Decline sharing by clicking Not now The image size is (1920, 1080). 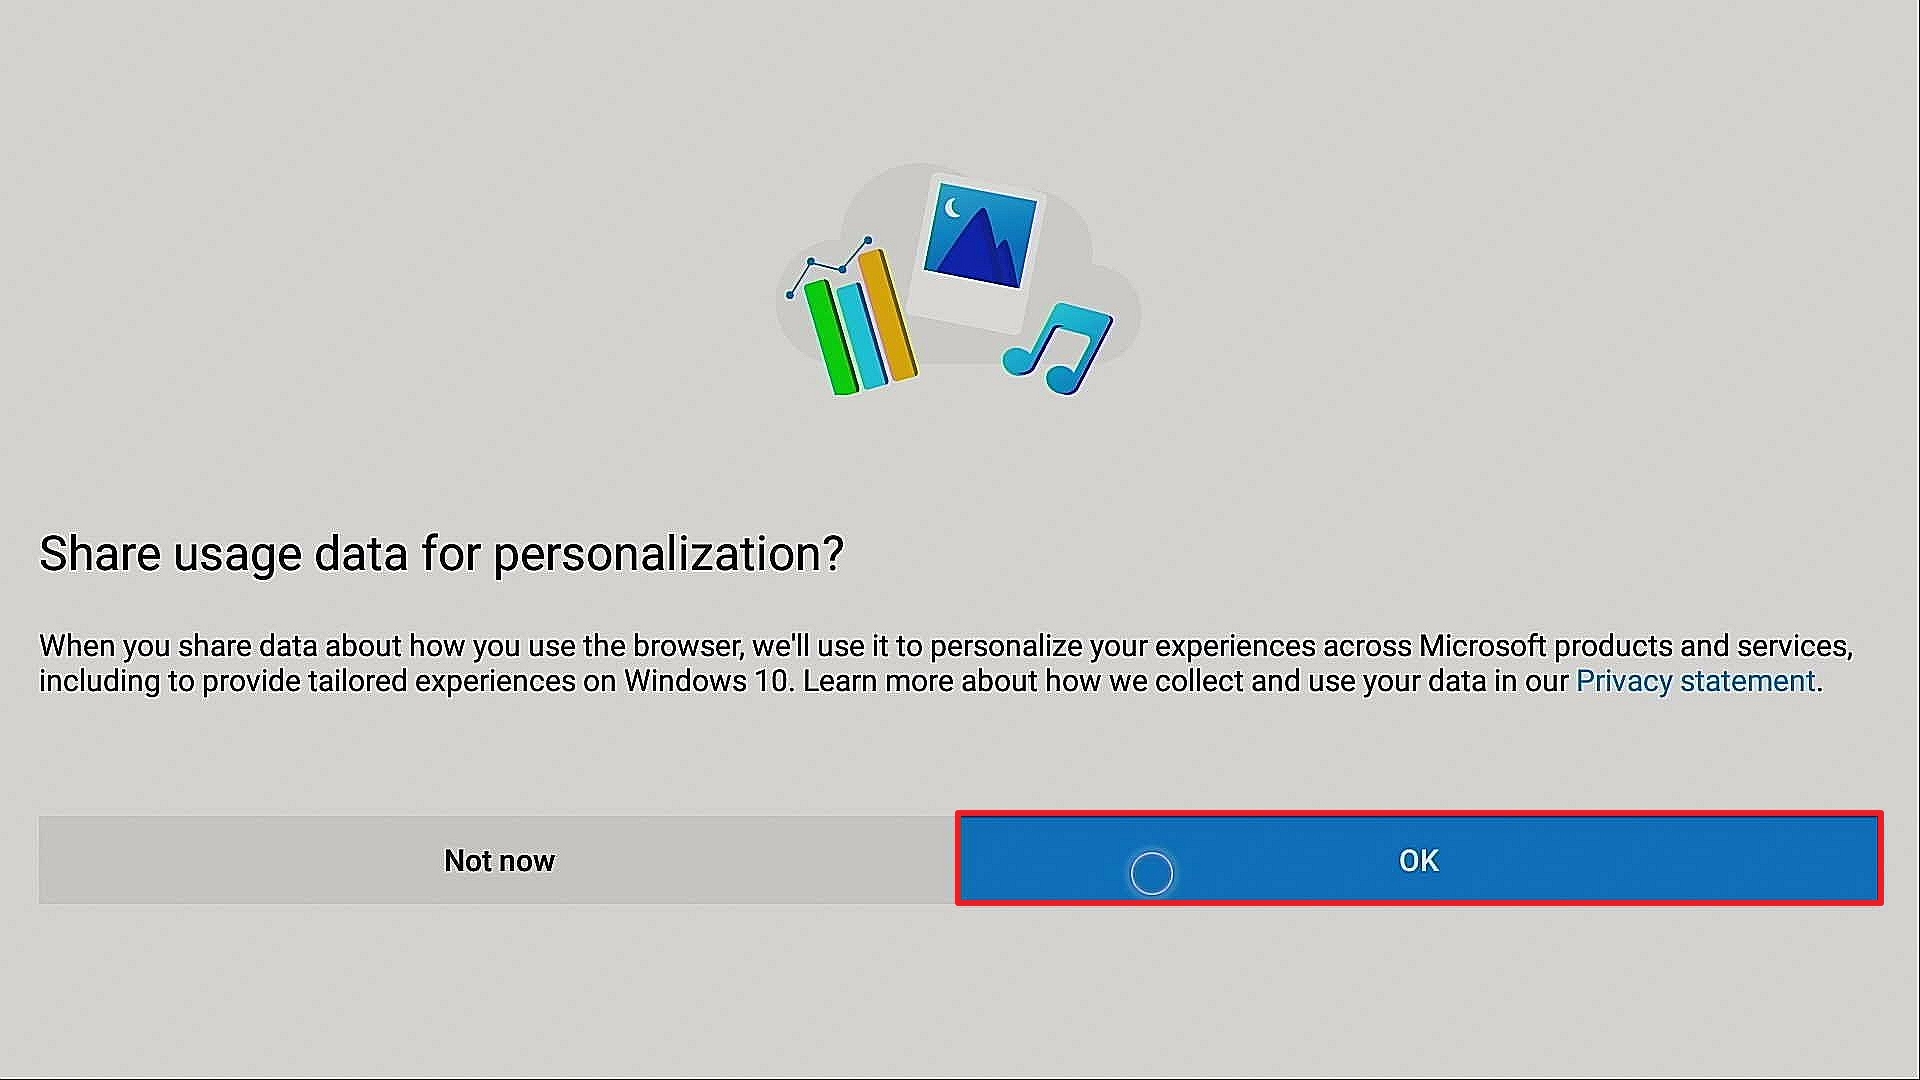coord(498,860)
